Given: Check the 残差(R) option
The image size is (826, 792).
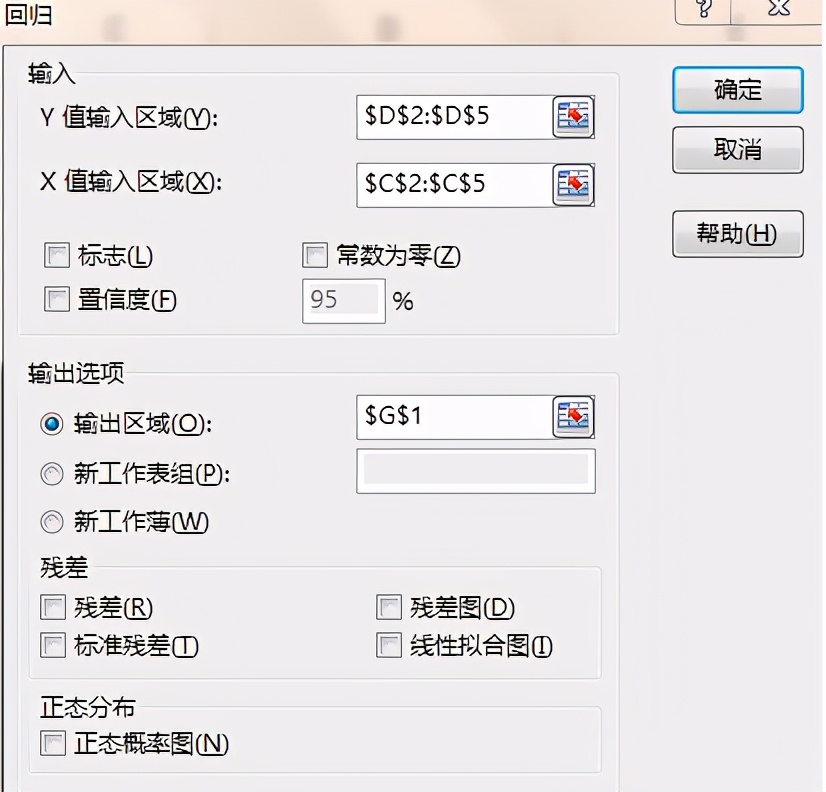Looking at the screenshot, I should pyautogui.click(x=52, y=608).
